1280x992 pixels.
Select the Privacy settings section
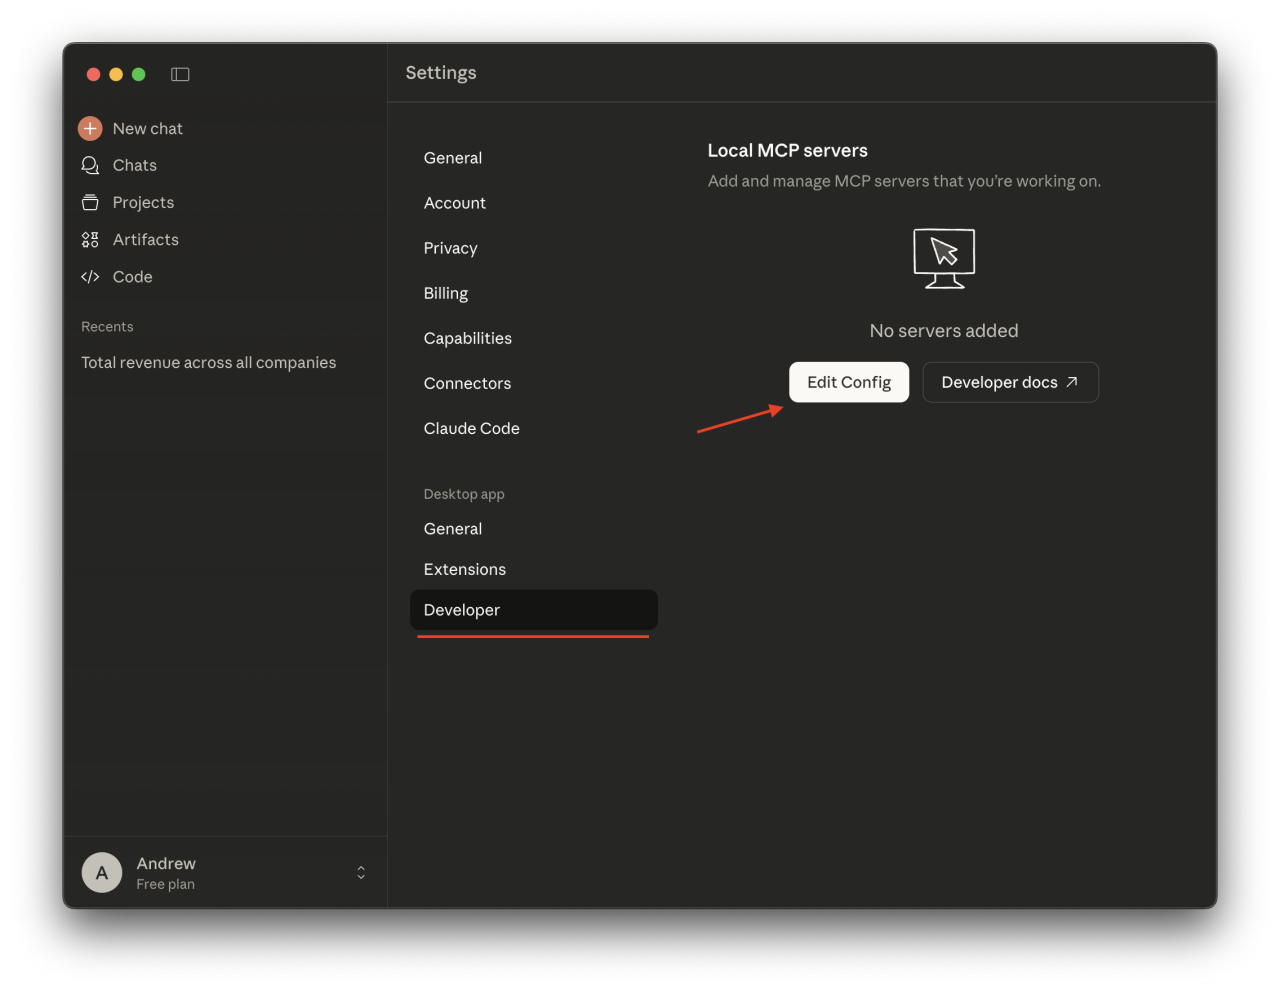click(x=450, y=248)
